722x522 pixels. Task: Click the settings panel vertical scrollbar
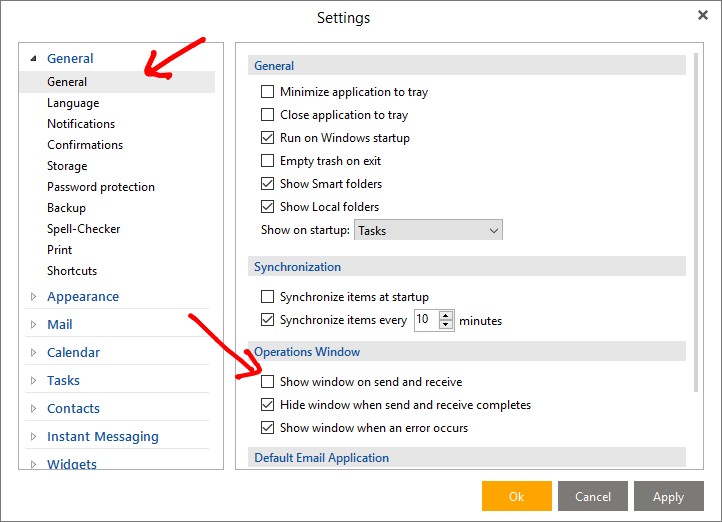point(697,220)
